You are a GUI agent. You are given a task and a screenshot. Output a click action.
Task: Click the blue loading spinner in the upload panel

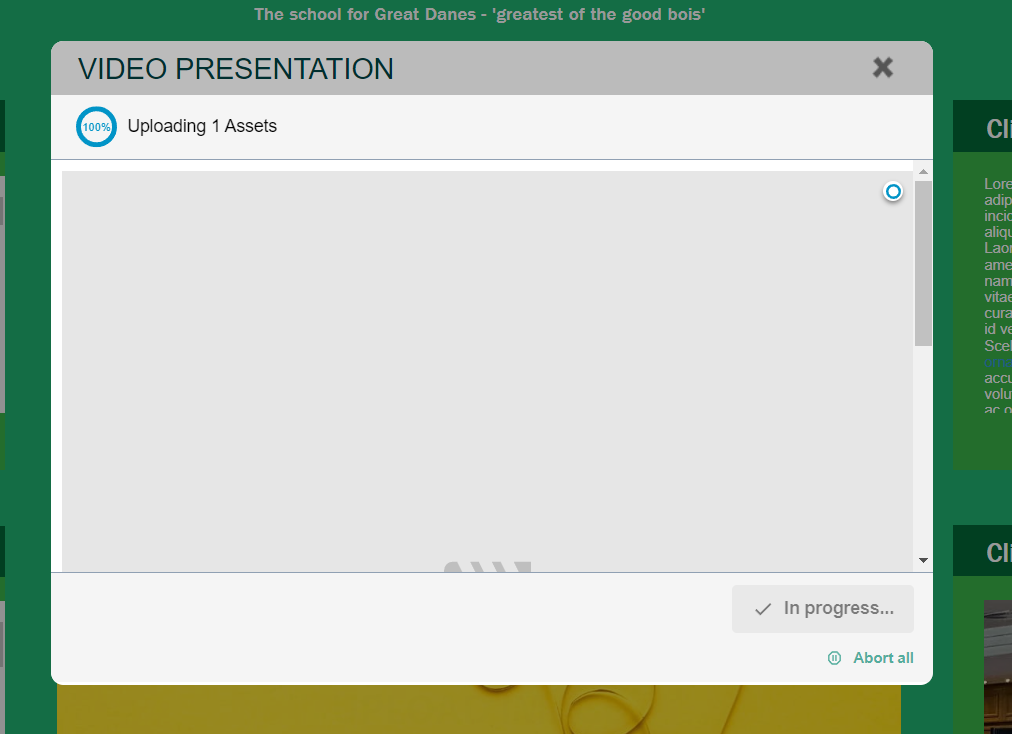[x=892, y=191]
